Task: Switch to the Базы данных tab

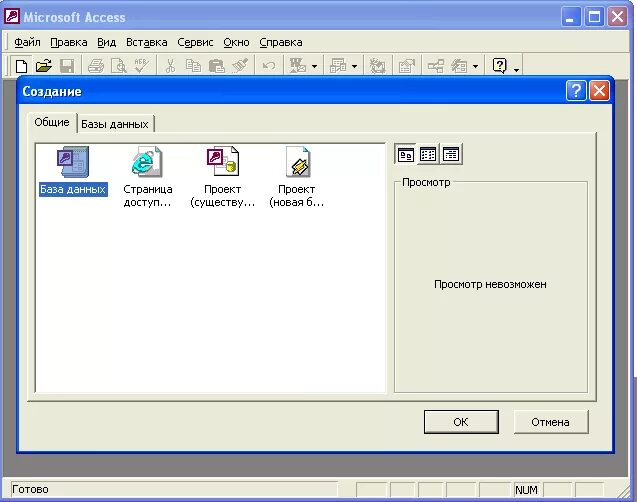Action: click(115, 124)
